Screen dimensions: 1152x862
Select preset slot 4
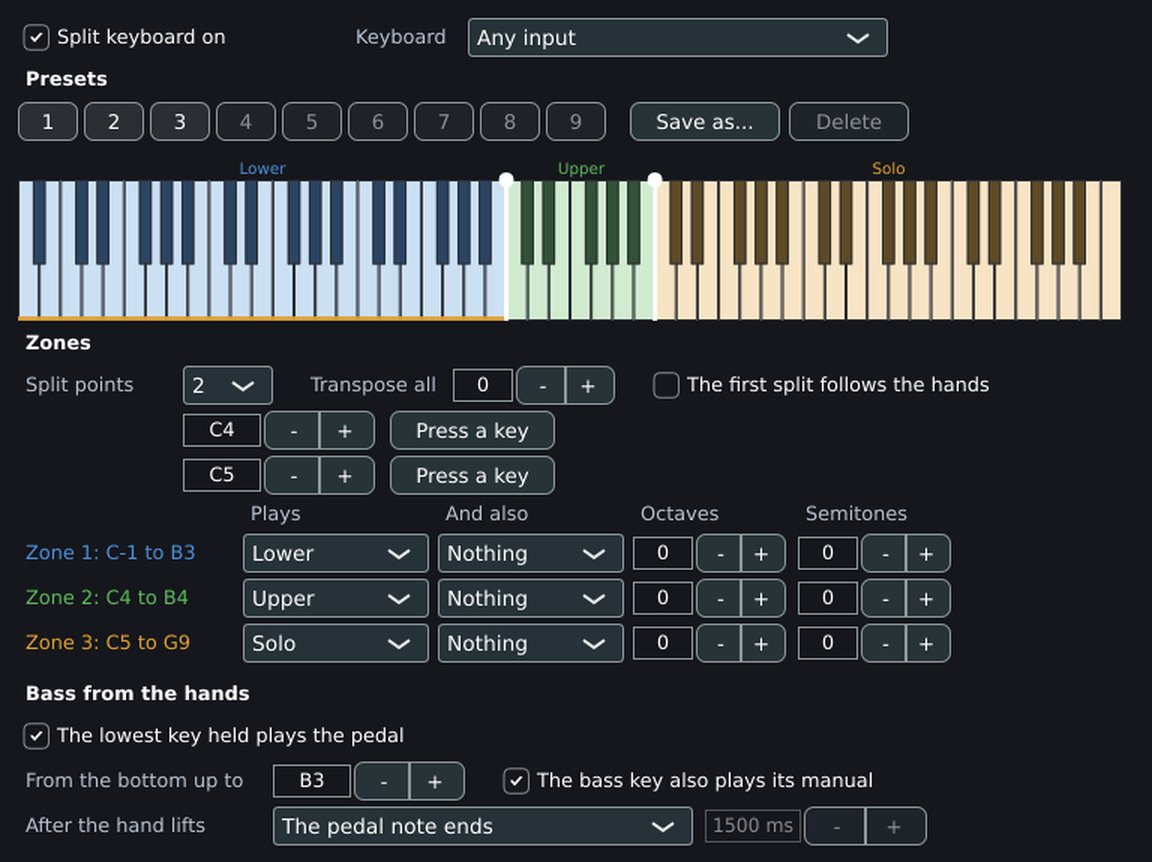coord(246,121)
